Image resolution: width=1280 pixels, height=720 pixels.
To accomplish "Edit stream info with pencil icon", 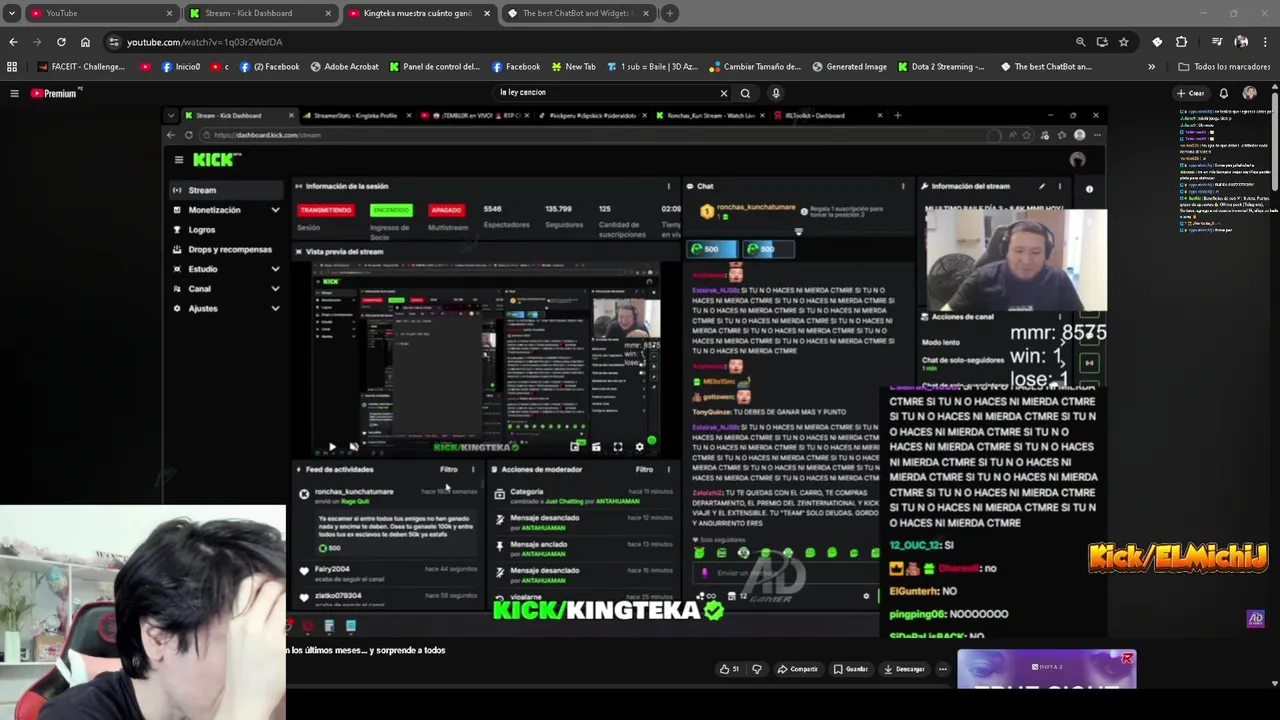I will point(1042,186).
